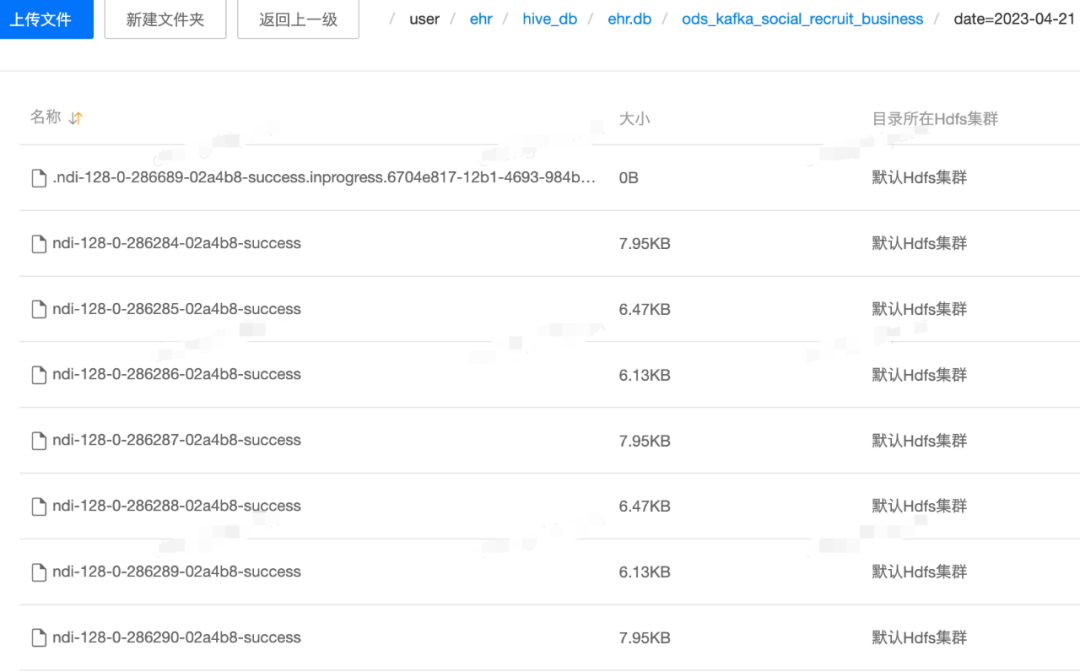The image size is (1080, 672).
Task: Click file icon beside ndi-128-0-286288 file
Action: [39, 506]
